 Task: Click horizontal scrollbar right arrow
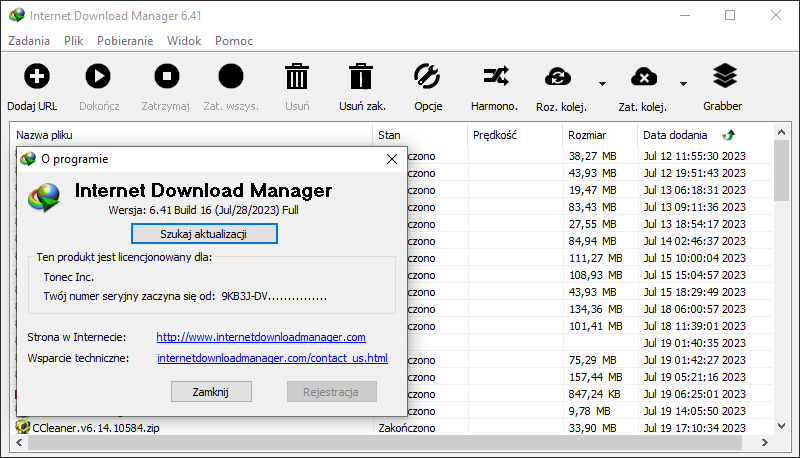coord(764,443)
